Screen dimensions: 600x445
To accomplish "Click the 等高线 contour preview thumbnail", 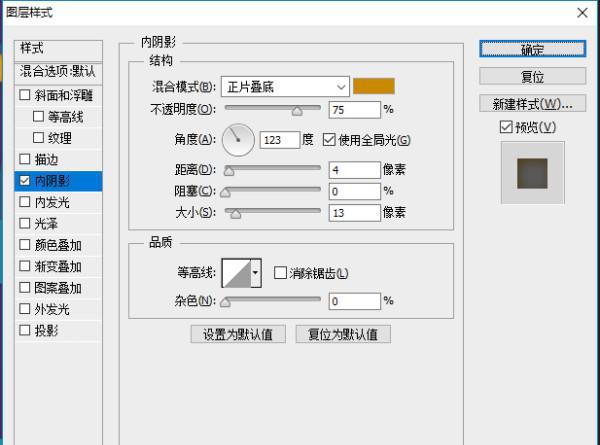I will coord(236,273).
